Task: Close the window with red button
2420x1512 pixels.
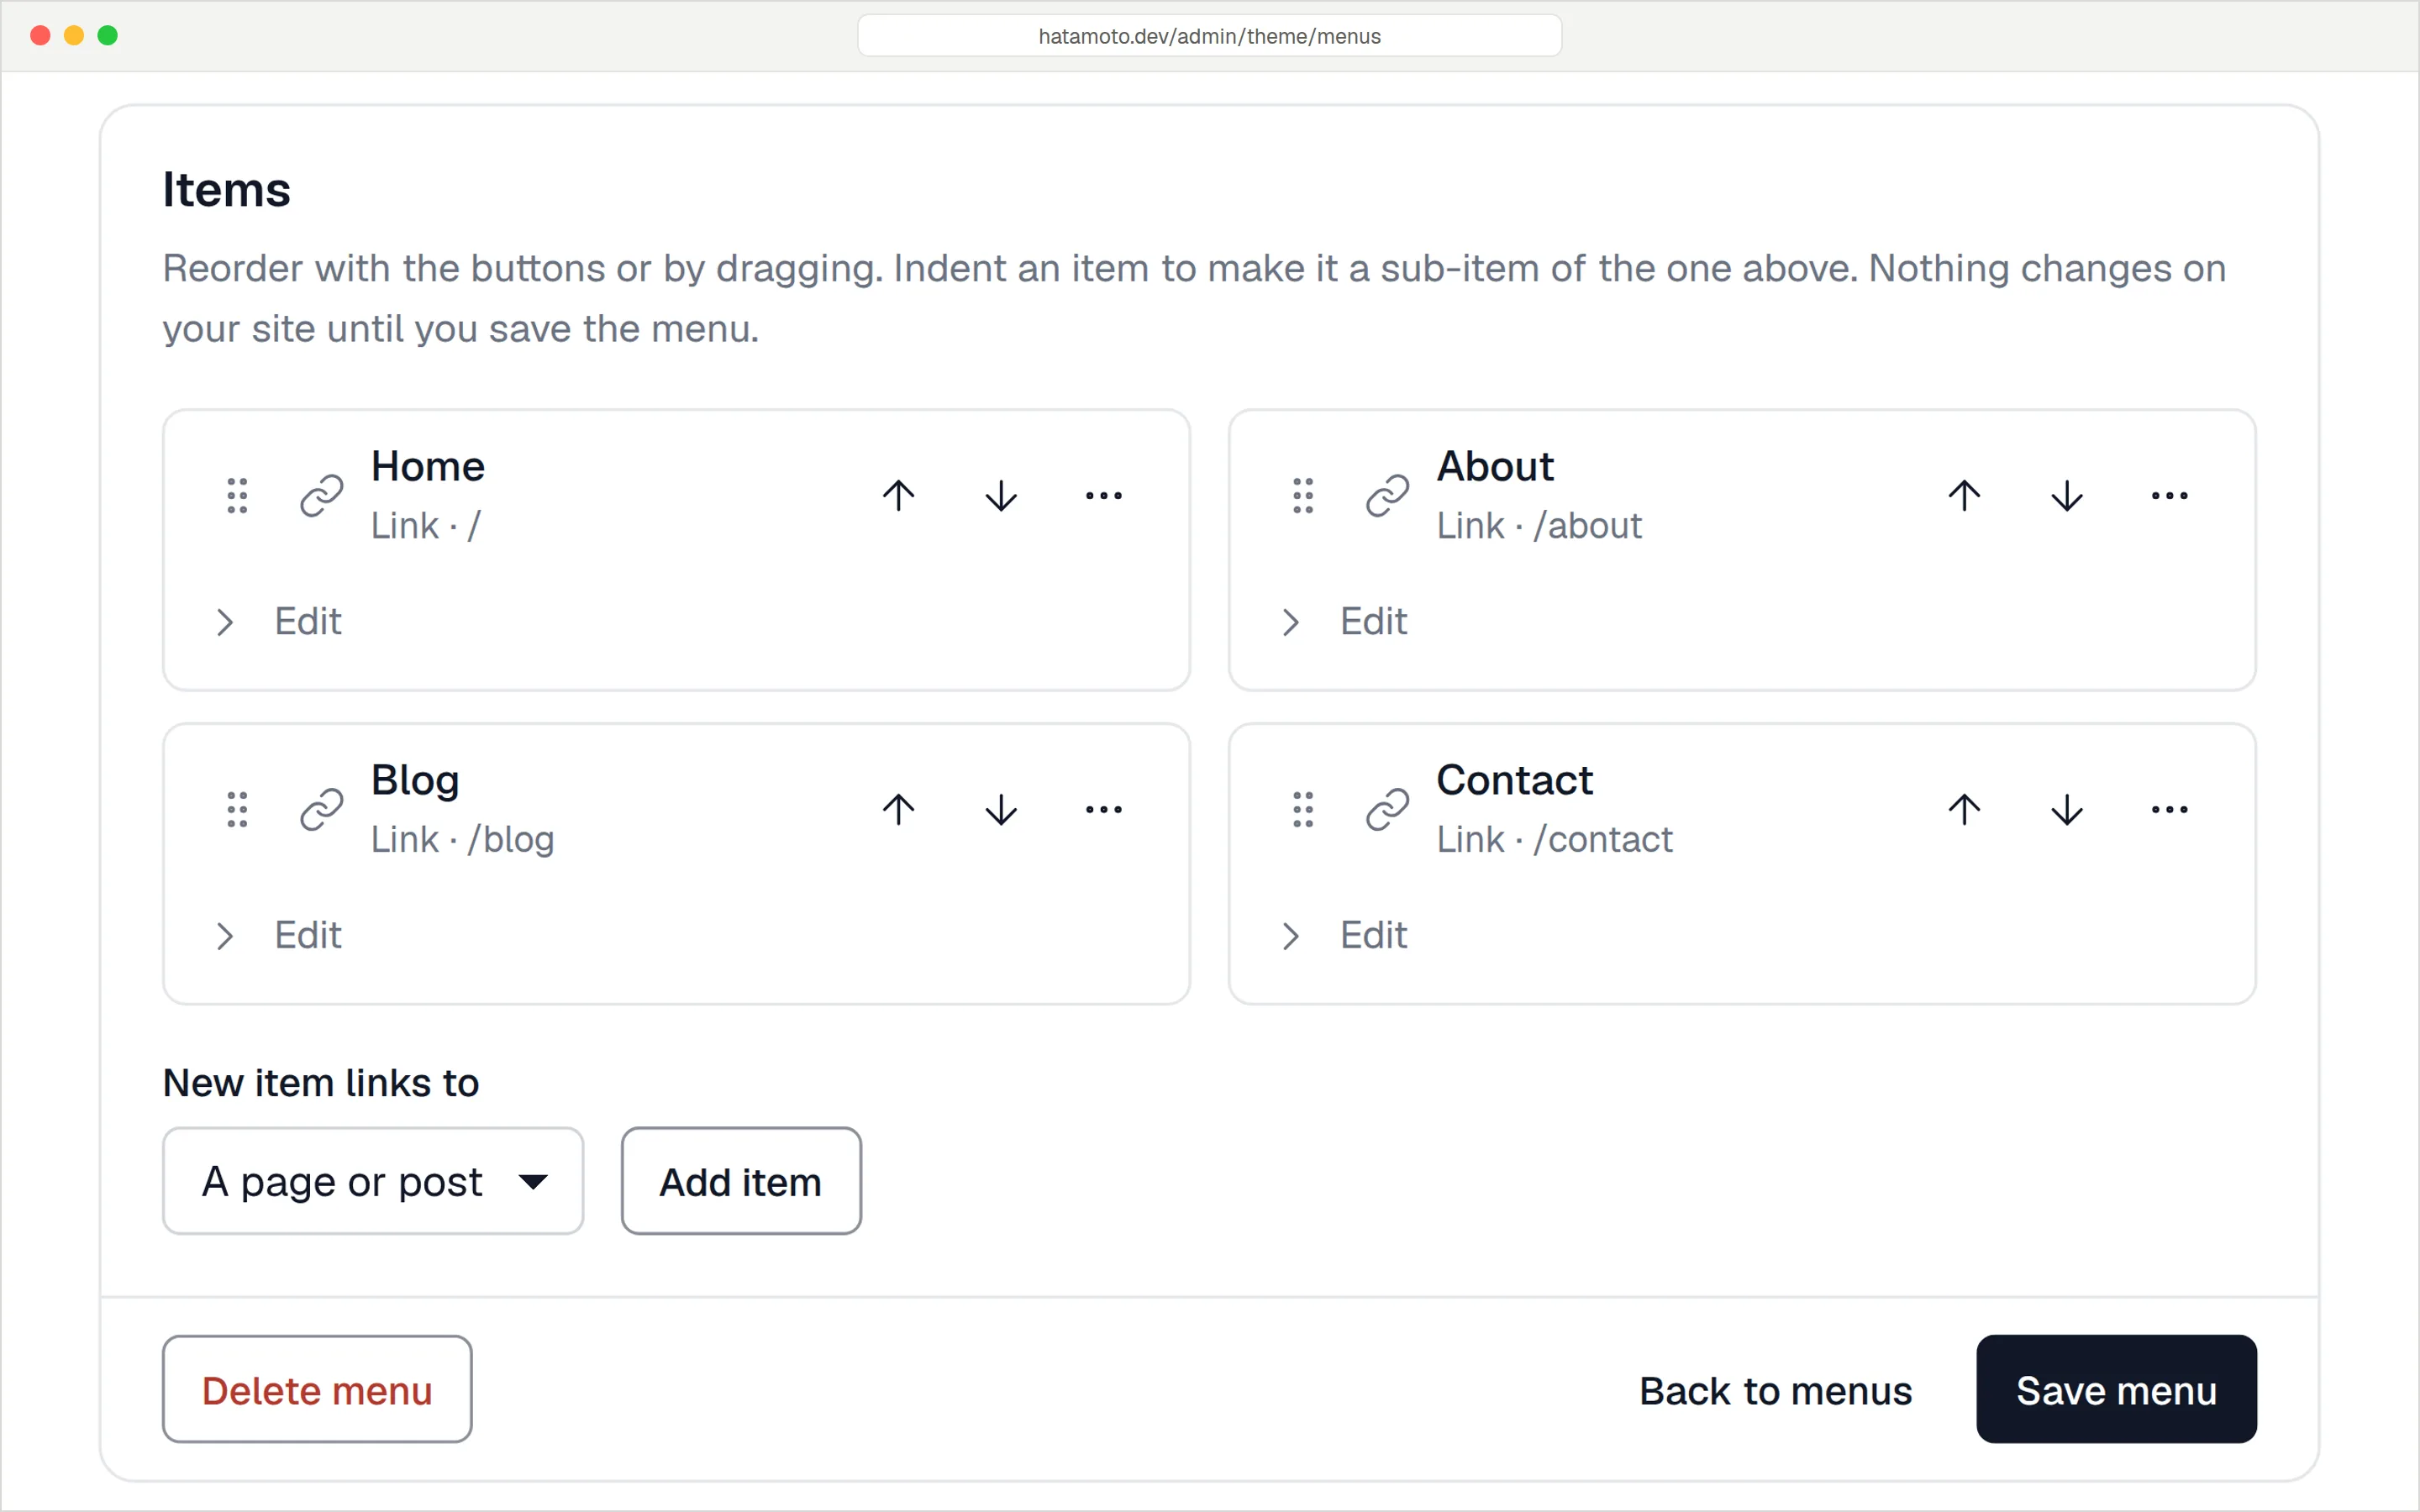Action: point(41,36)
